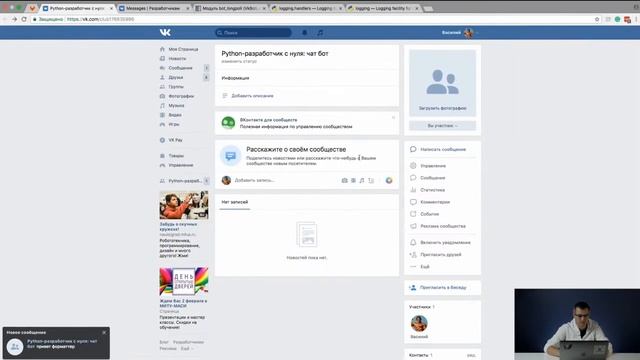Open Видео in the left menu
The height and width of the screenshot is (360, 640).
pyautogui.click(x=175, y=115)
